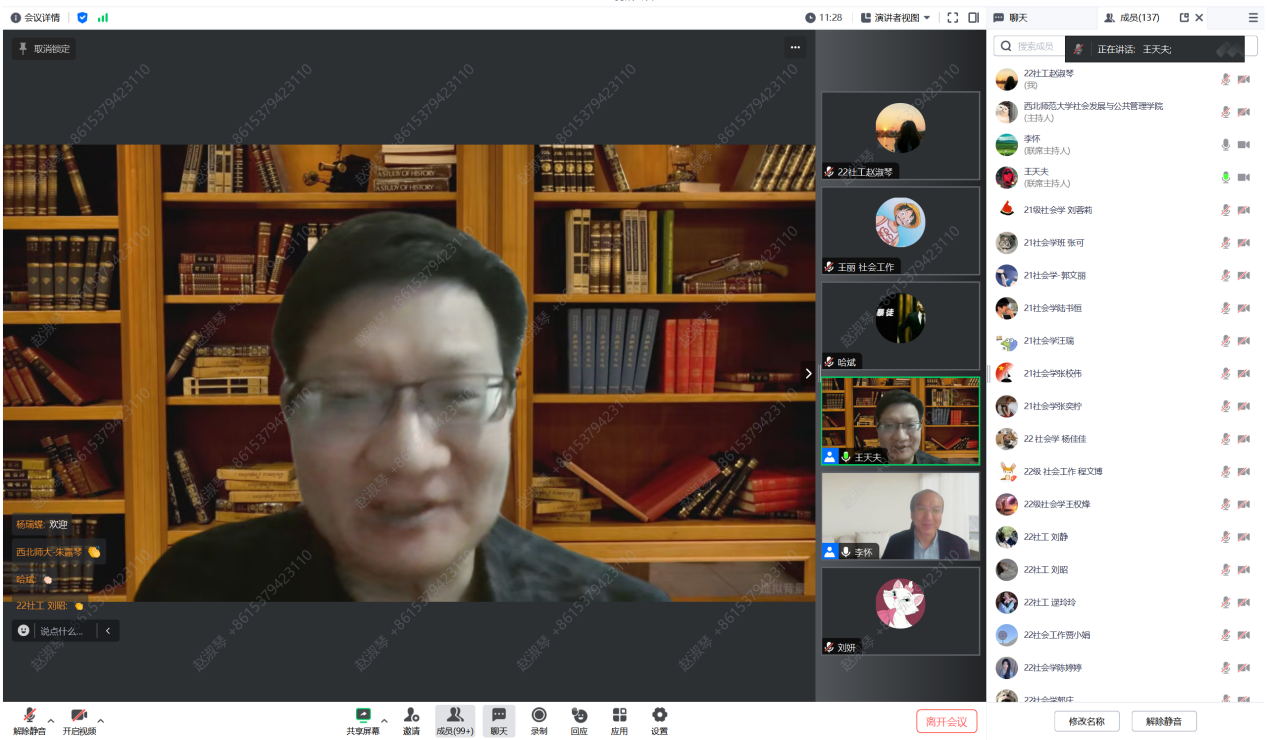This screenshot has width=1267, height=740.
Task: Click the emoji icon in chat input
Action: (24, 631)
